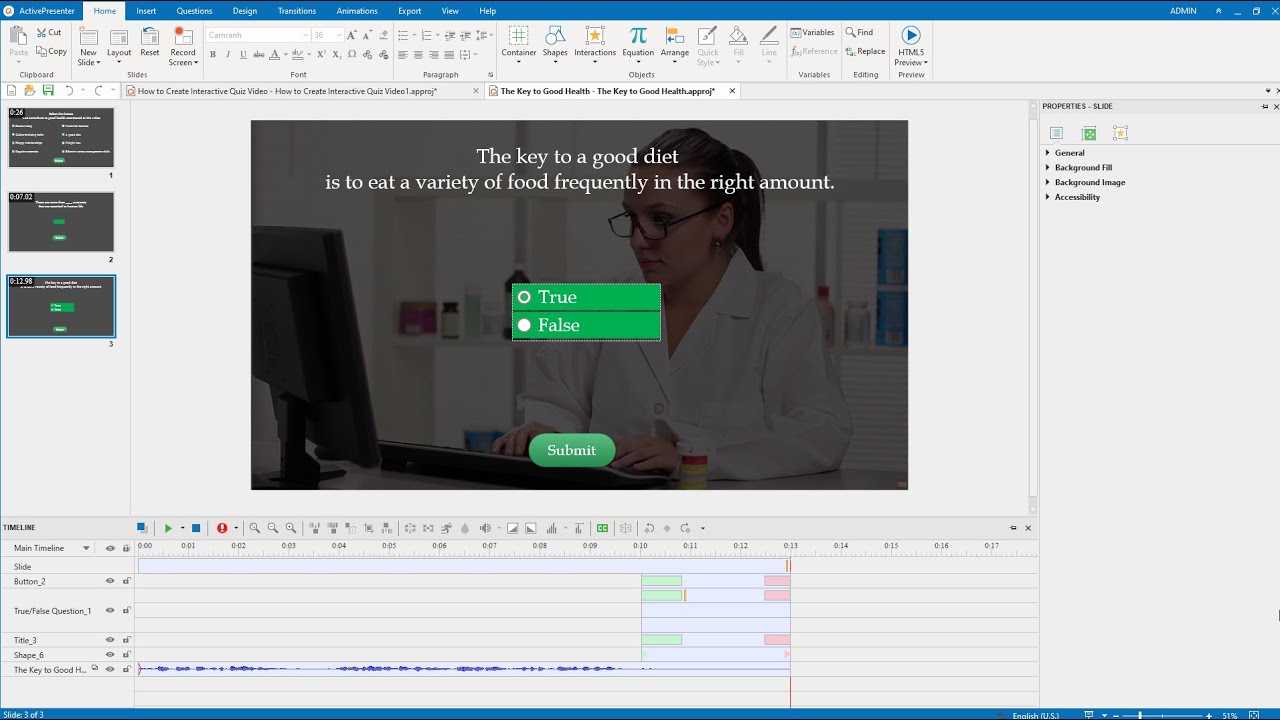Screen dimensions: 1280x720
Task: Stop timeline playback
Action: 196,528
